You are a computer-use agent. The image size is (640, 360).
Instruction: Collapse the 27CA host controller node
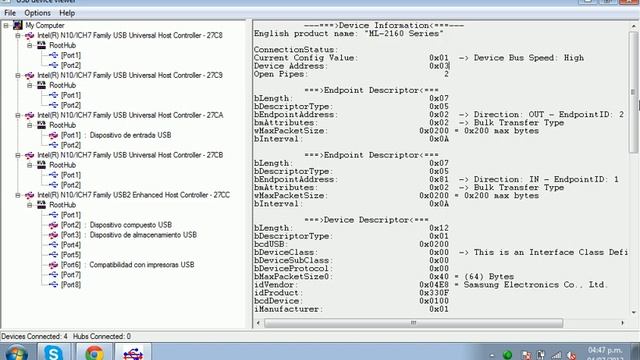tap(18, 116)
